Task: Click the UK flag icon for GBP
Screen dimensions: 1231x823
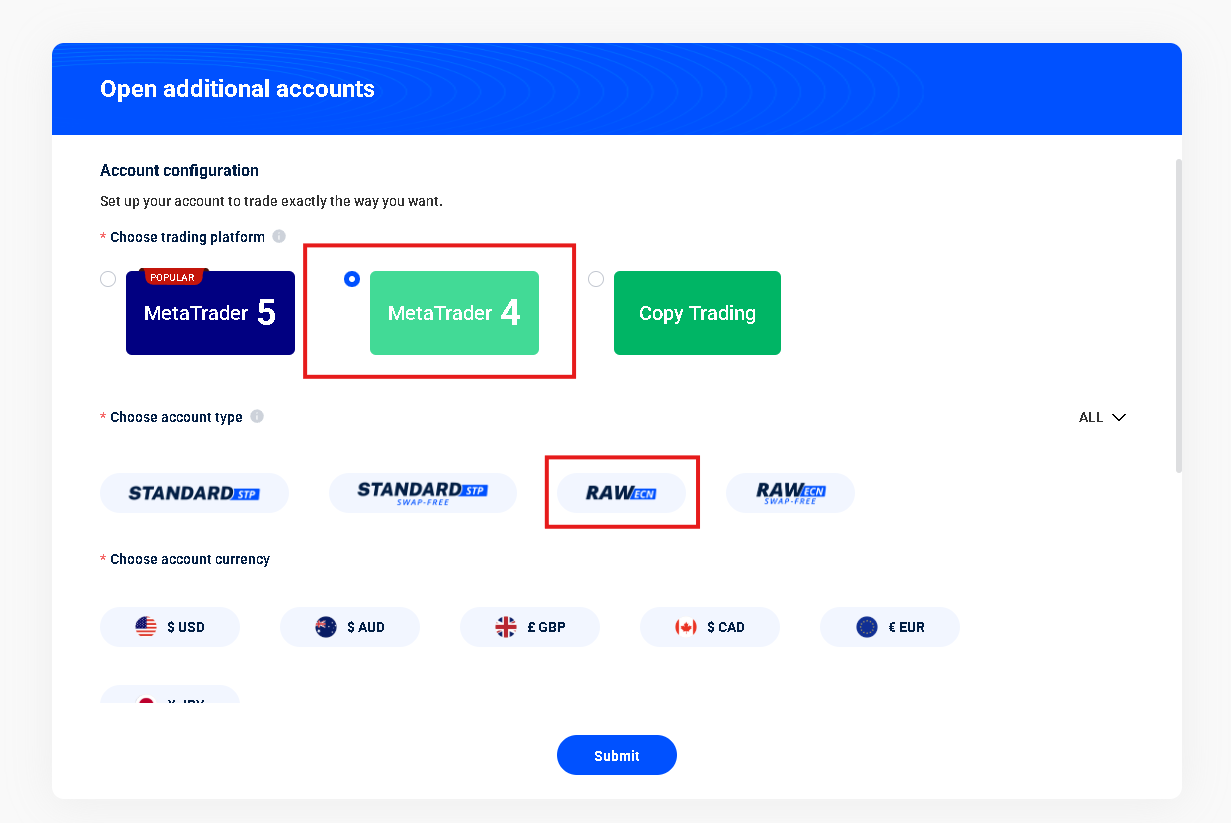Action: coord(506,627)
